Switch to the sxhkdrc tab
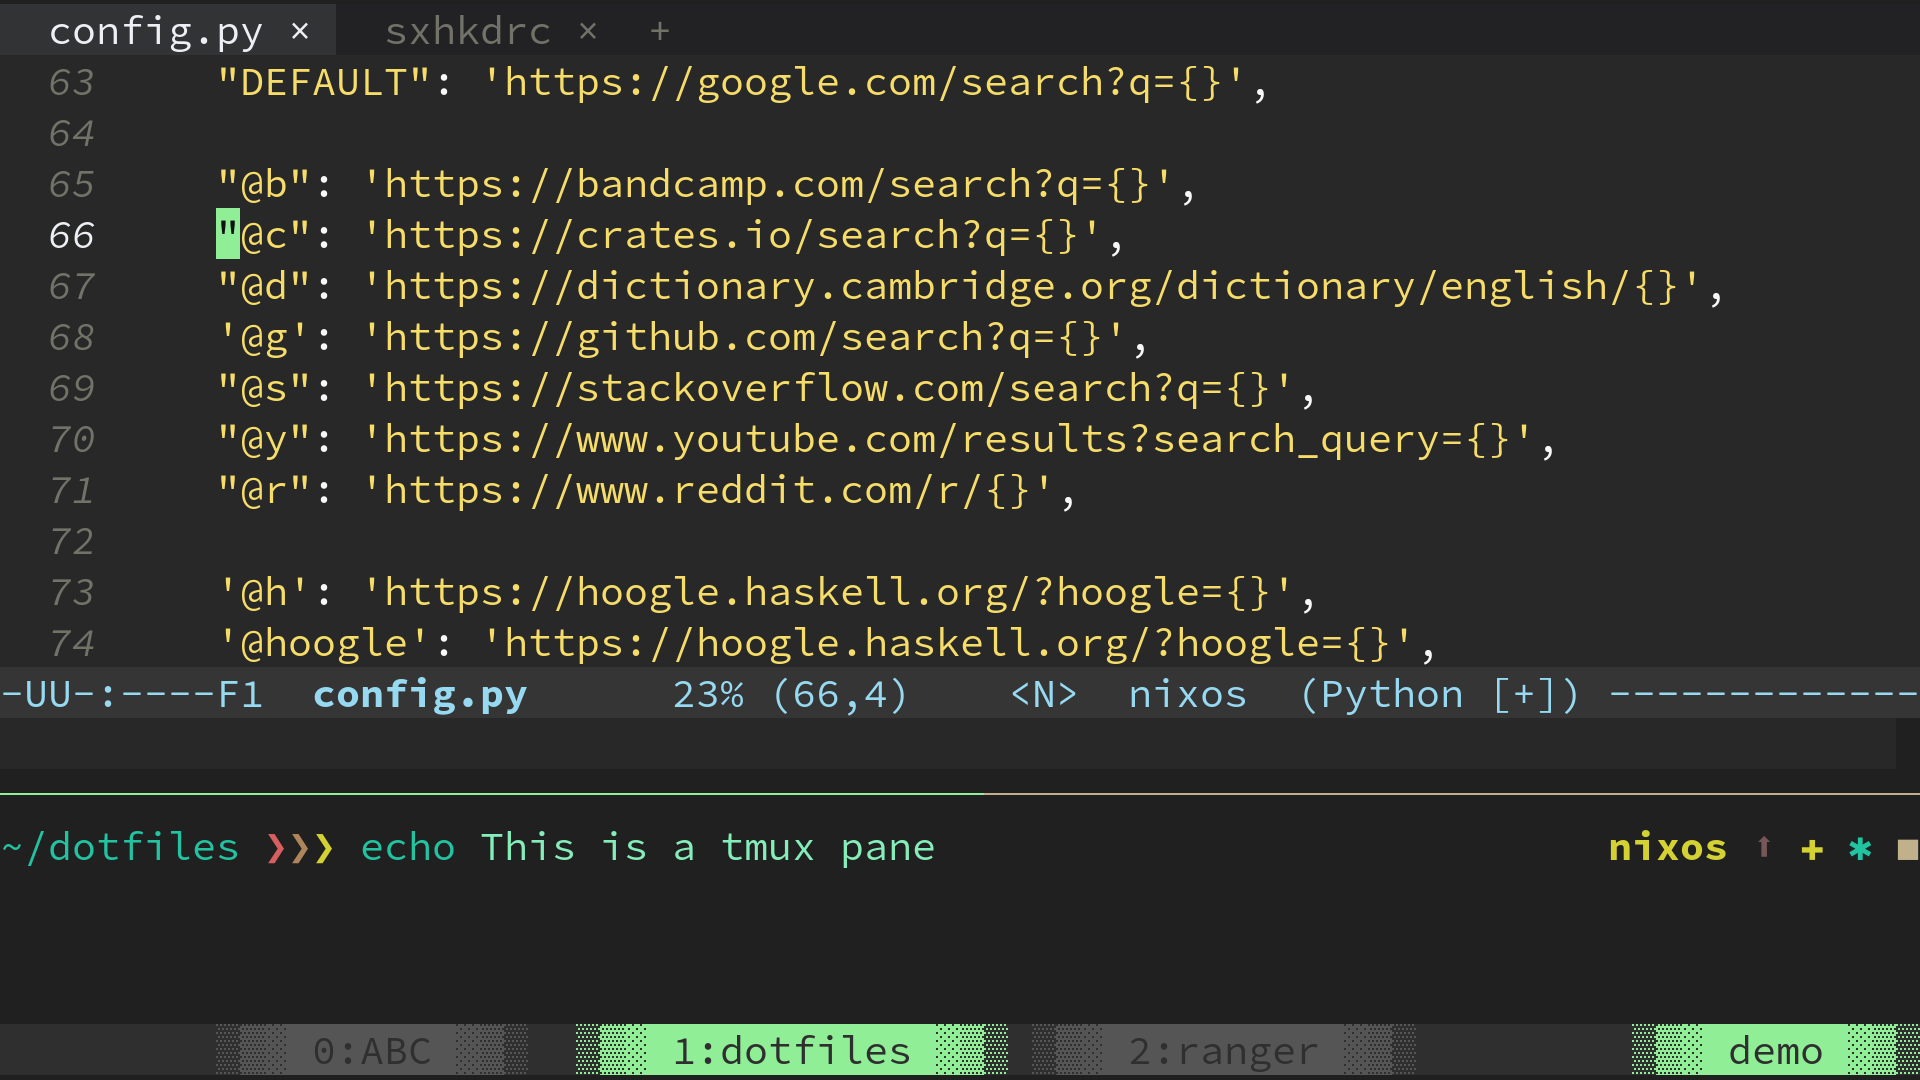 (x=468, y=31)
